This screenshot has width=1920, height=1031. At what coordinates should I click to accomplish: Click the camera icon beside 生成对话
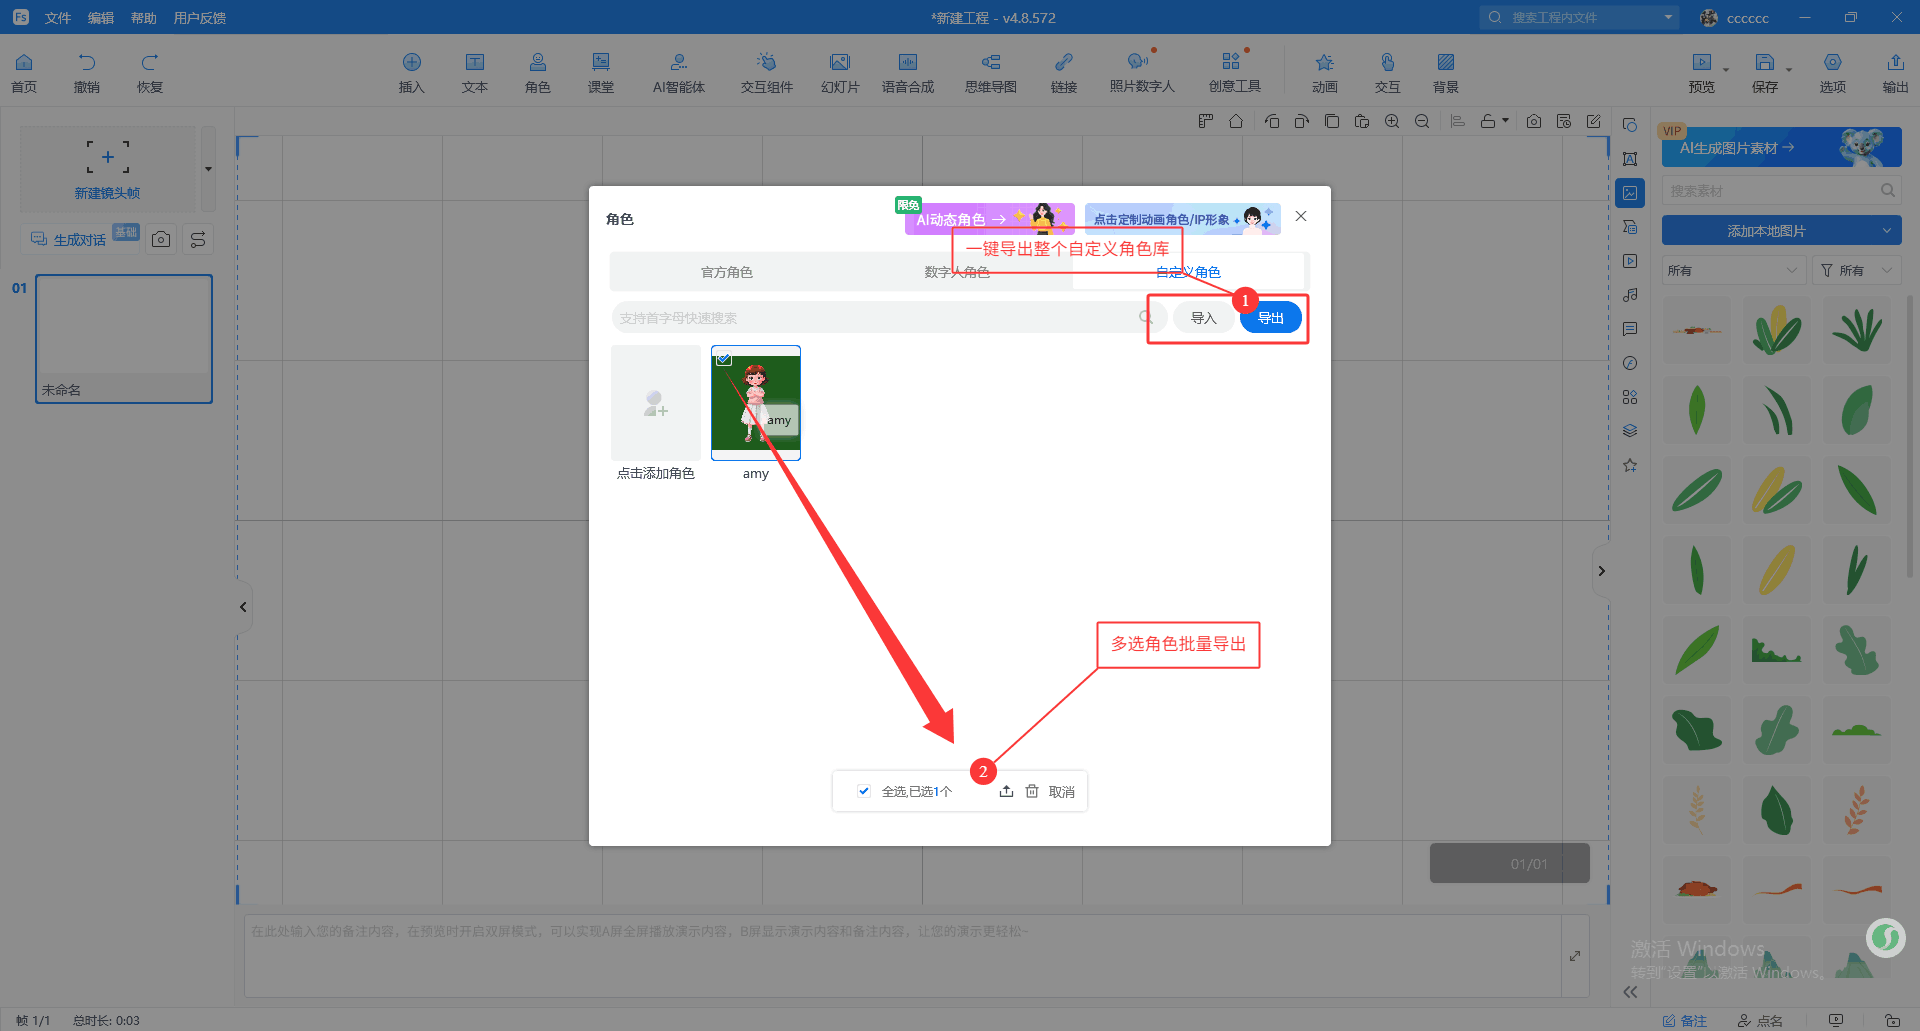(x=161, y=239)
